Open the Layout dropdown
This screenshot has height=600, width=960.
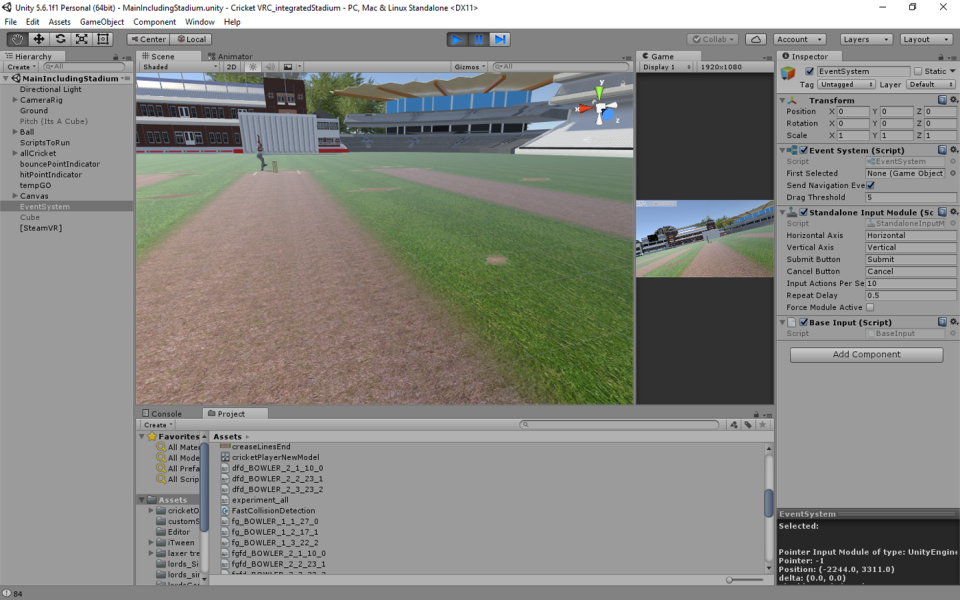925,39
